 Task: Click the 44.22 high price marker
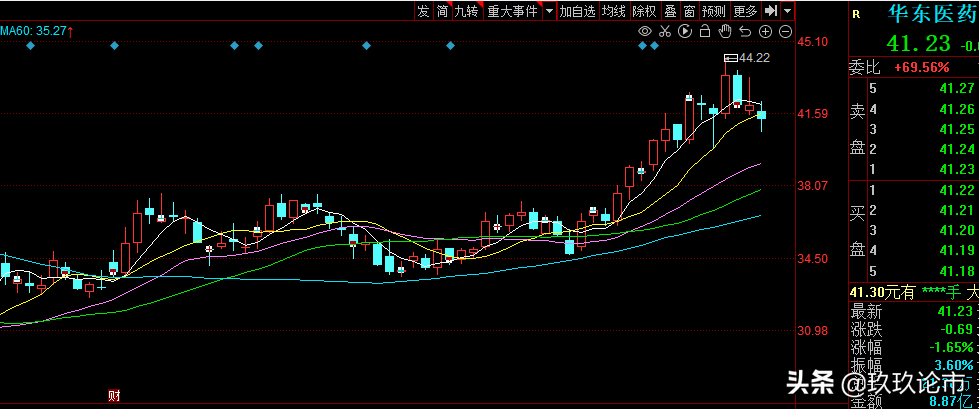(754, 58)
